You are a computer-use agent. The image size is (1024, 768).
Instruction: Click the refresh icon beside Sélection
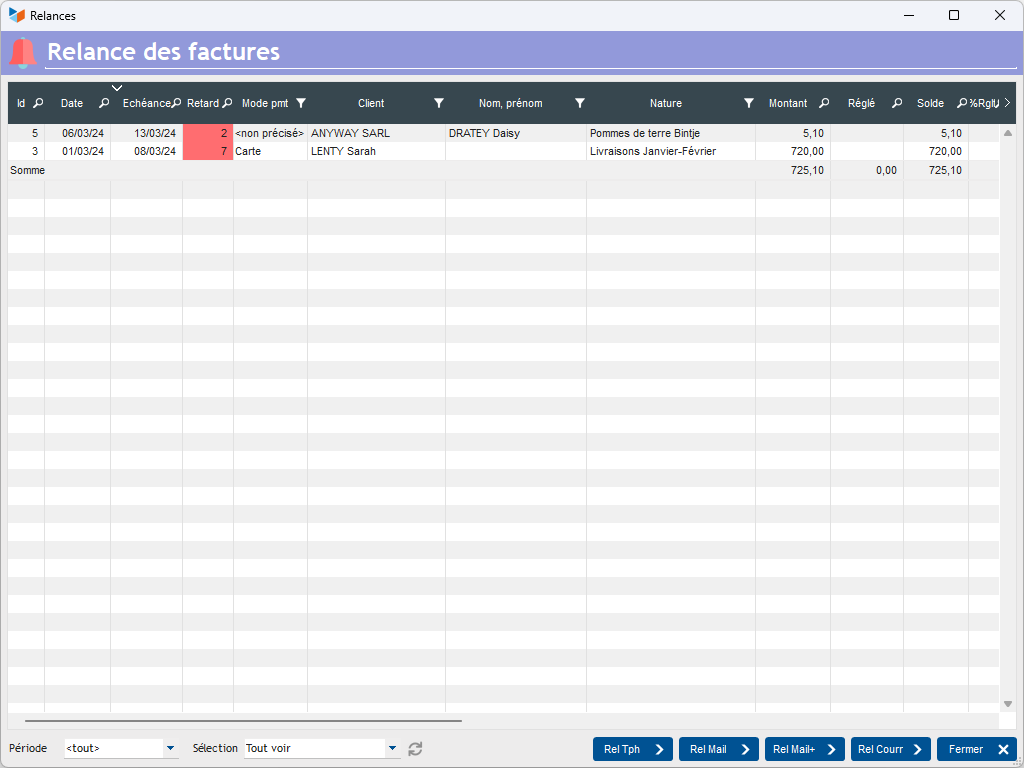pos(416,748)
